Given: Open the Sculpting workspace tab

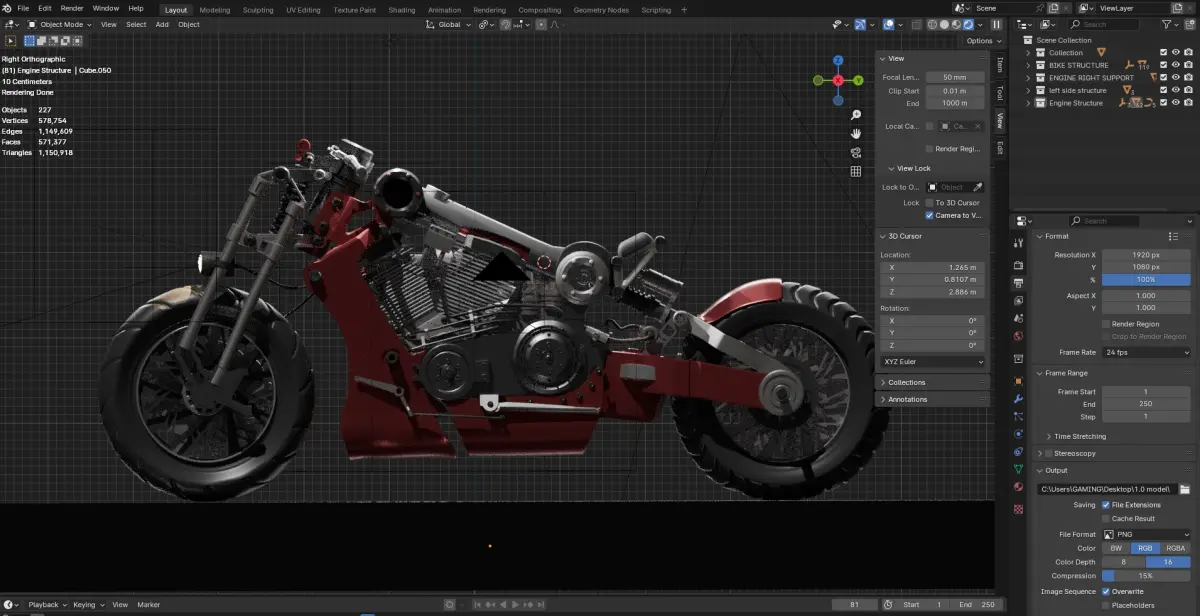Looking at the screenshot, I should (x=258, y=10).
